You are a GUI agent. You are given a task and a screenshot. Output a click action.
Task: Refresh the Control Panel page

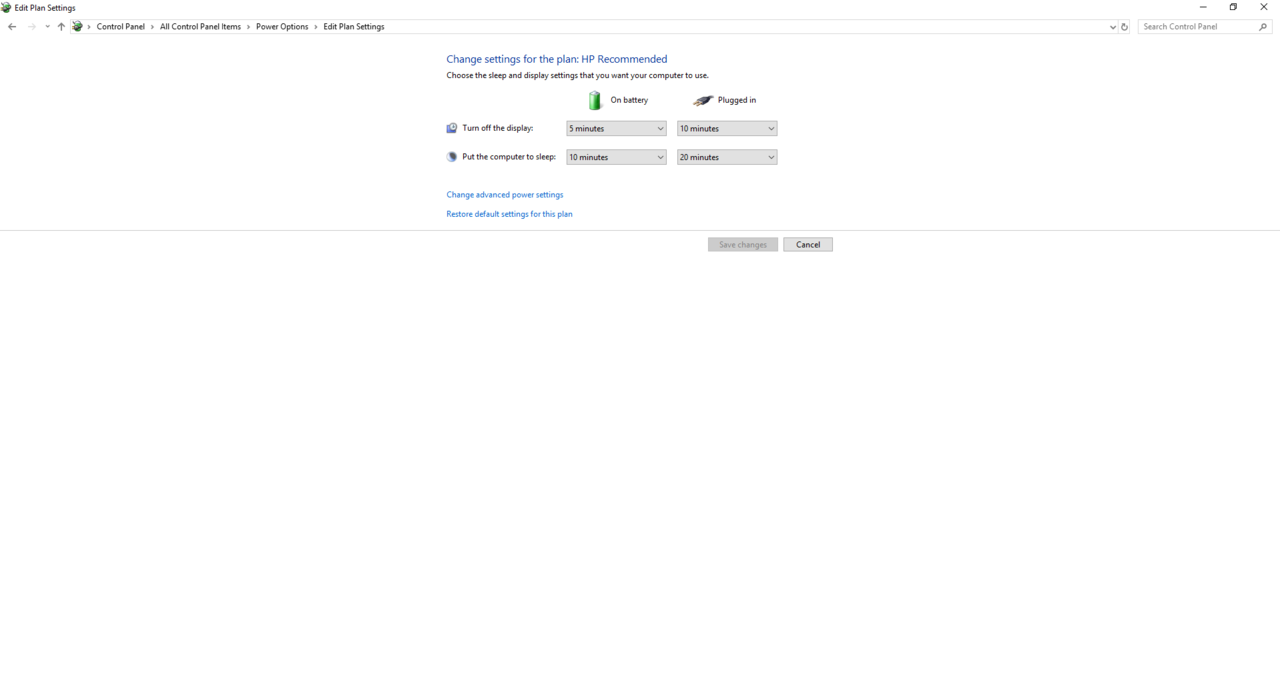(x=1124, y=27)
